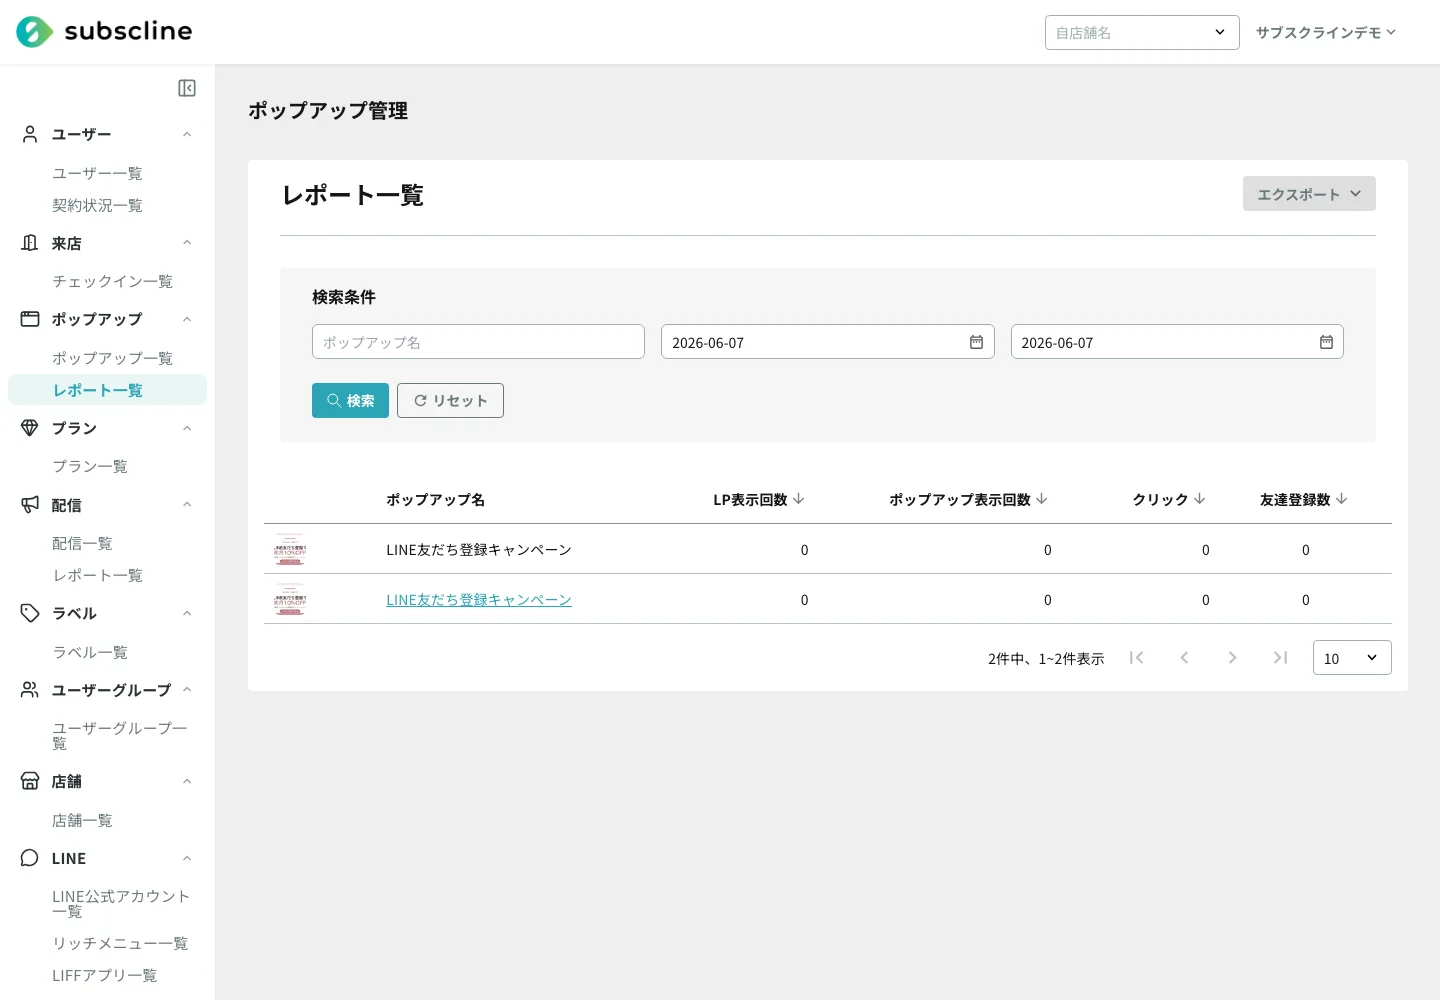Open the エクスポート dropdown
1440x1000 pixels.
1309,194
